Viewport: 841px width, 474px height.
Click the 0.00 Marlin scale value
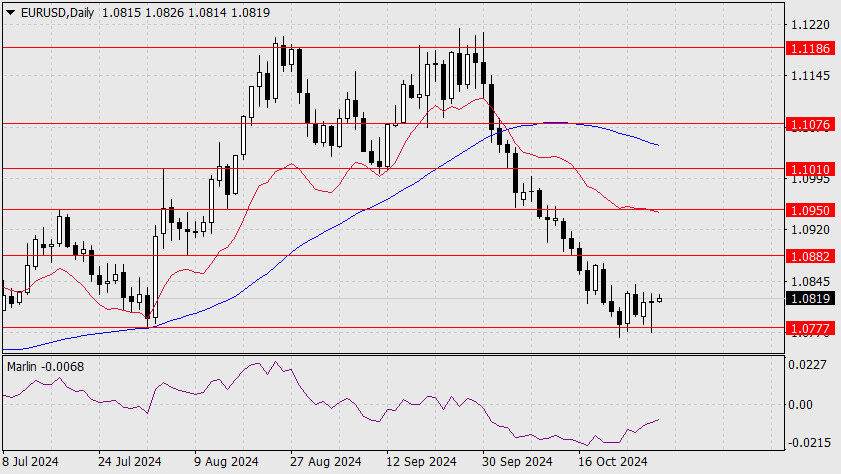(x=800, y=404)
